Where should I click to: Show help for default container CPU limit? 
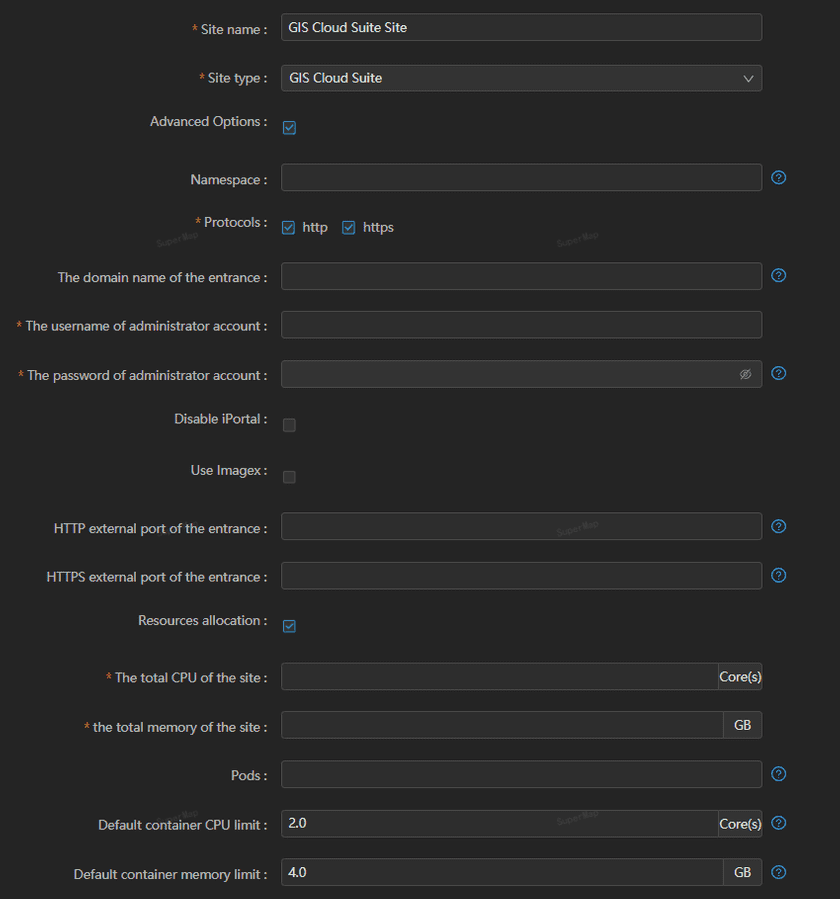tap(779, 823)
